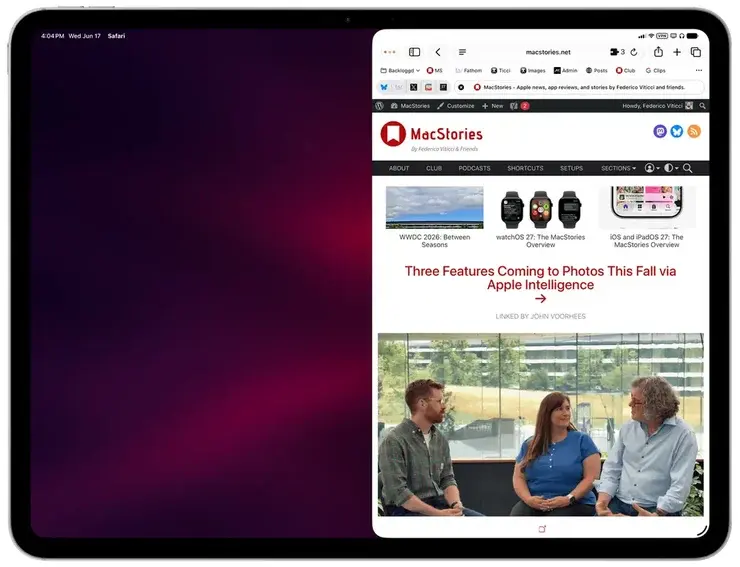Open the Bluesky social icon in header
The image size is (740, 567).
(x=677, y=131)
